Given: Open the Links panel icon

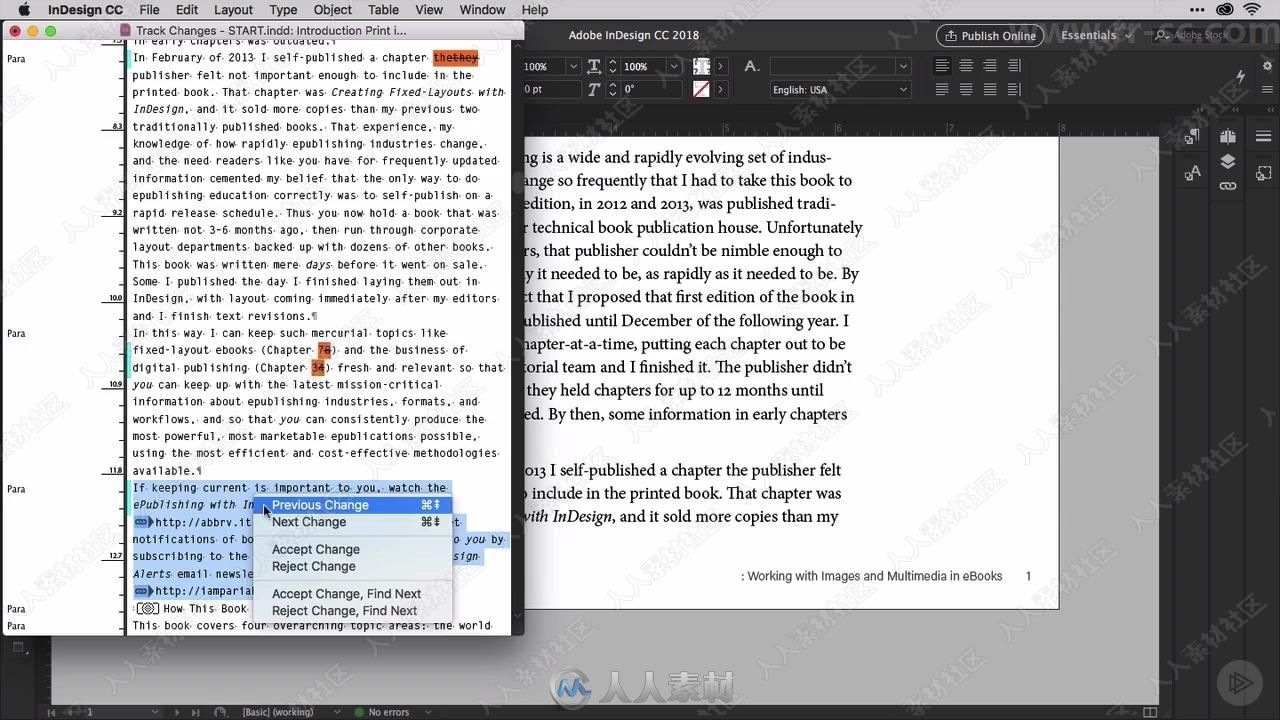Looking at the screenshot, I should pos(1228,185).
